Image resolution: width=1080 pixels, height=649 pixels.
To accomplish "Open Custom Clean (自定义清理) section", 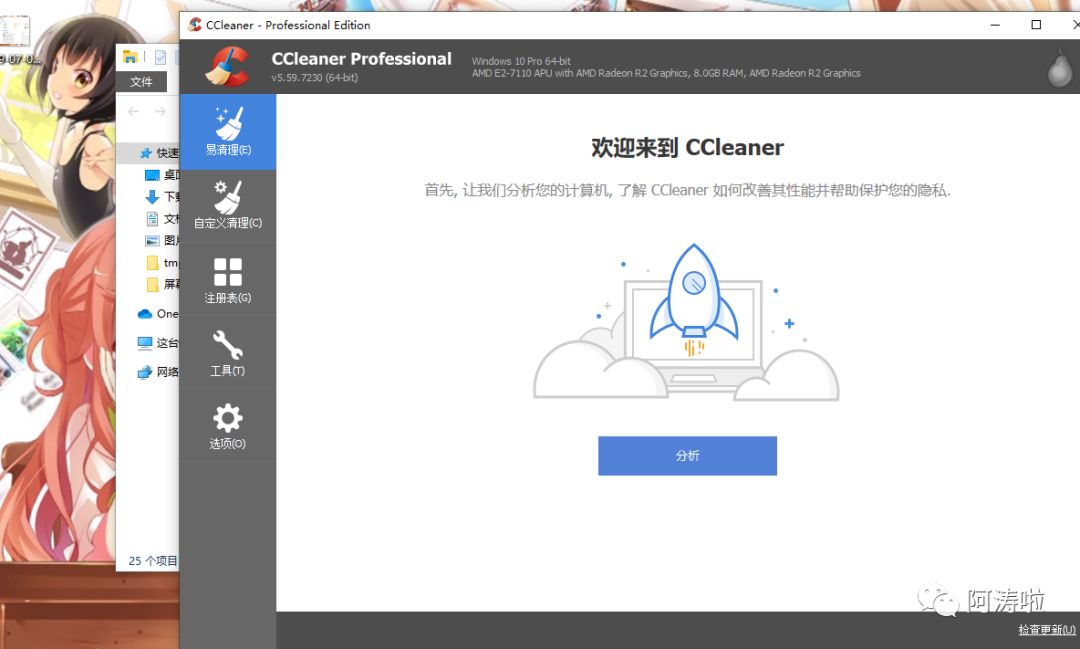I will tap(228, 205).
